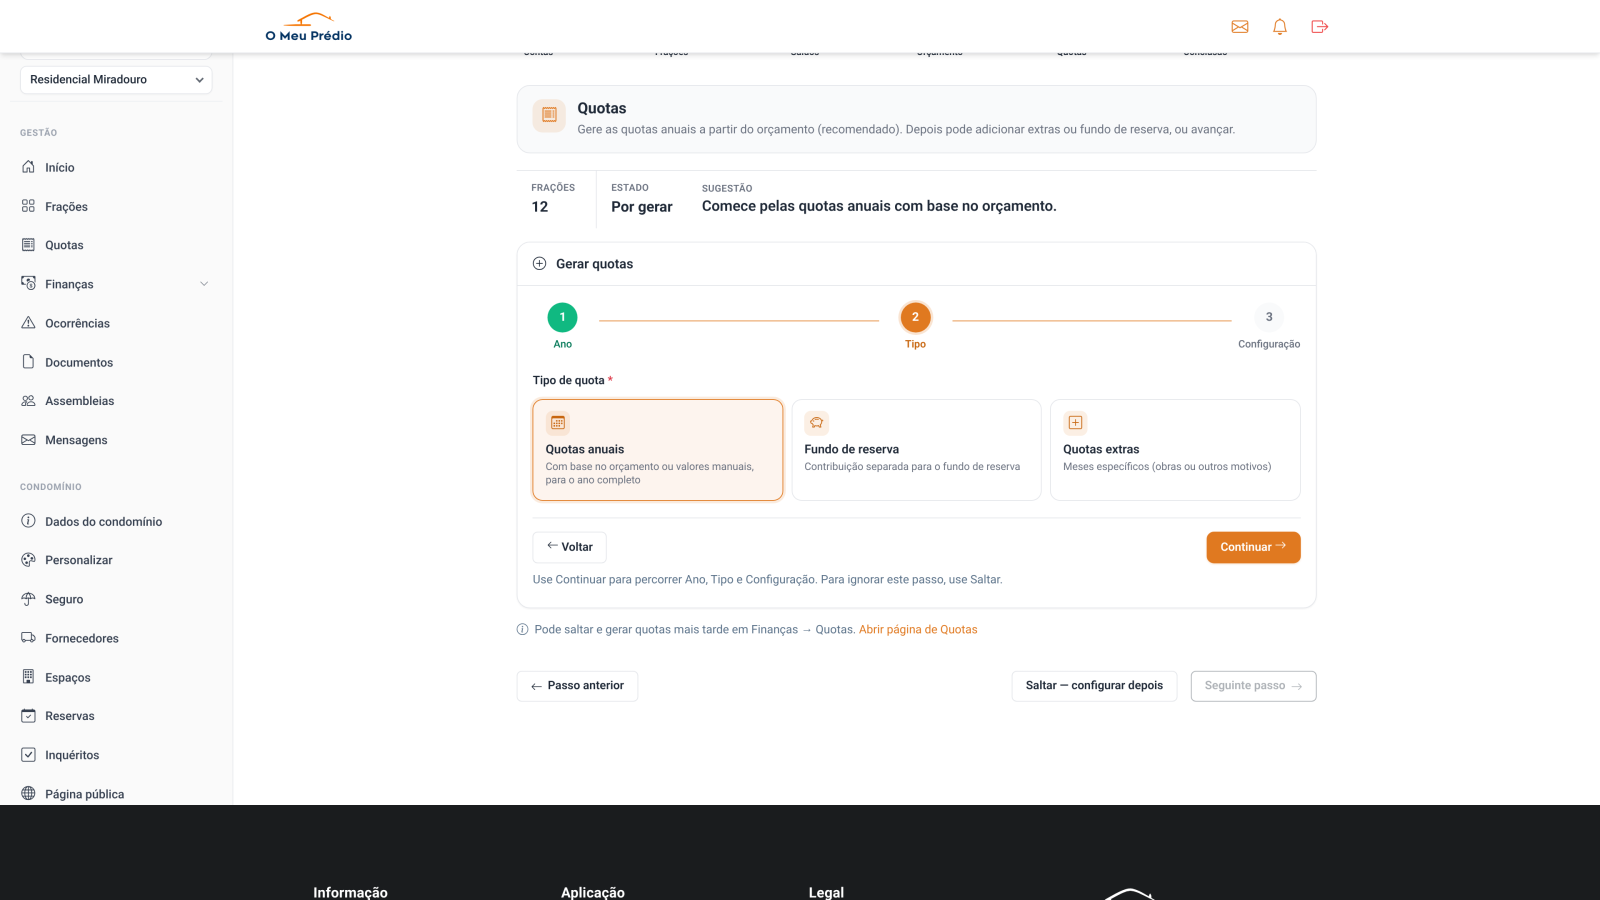1600x900 pixels.
Task: Click the Ocorrências warning triangle icon
Action: tap(28, 323)
